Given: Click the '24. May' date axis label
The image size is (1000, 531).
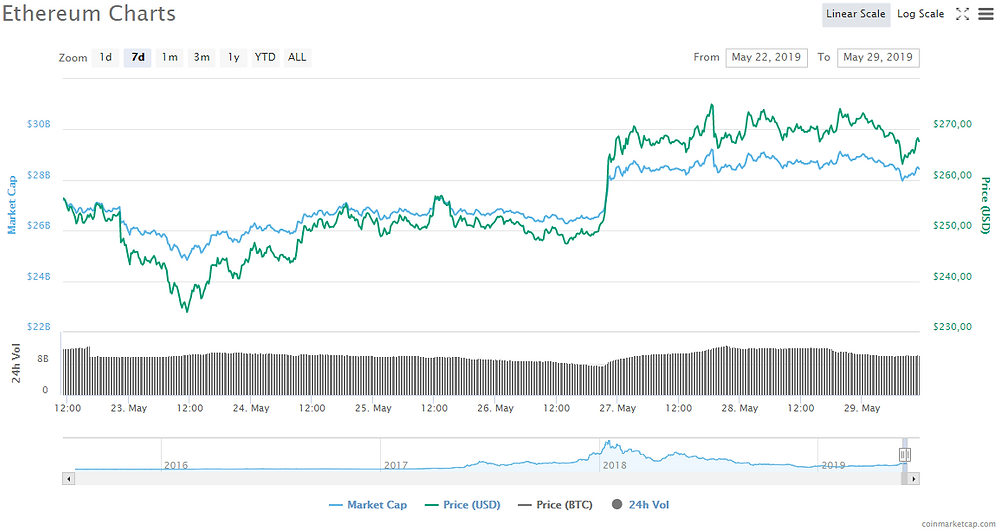Looking at the screenshot, I should pyautogui.click(x=251, y=408).
